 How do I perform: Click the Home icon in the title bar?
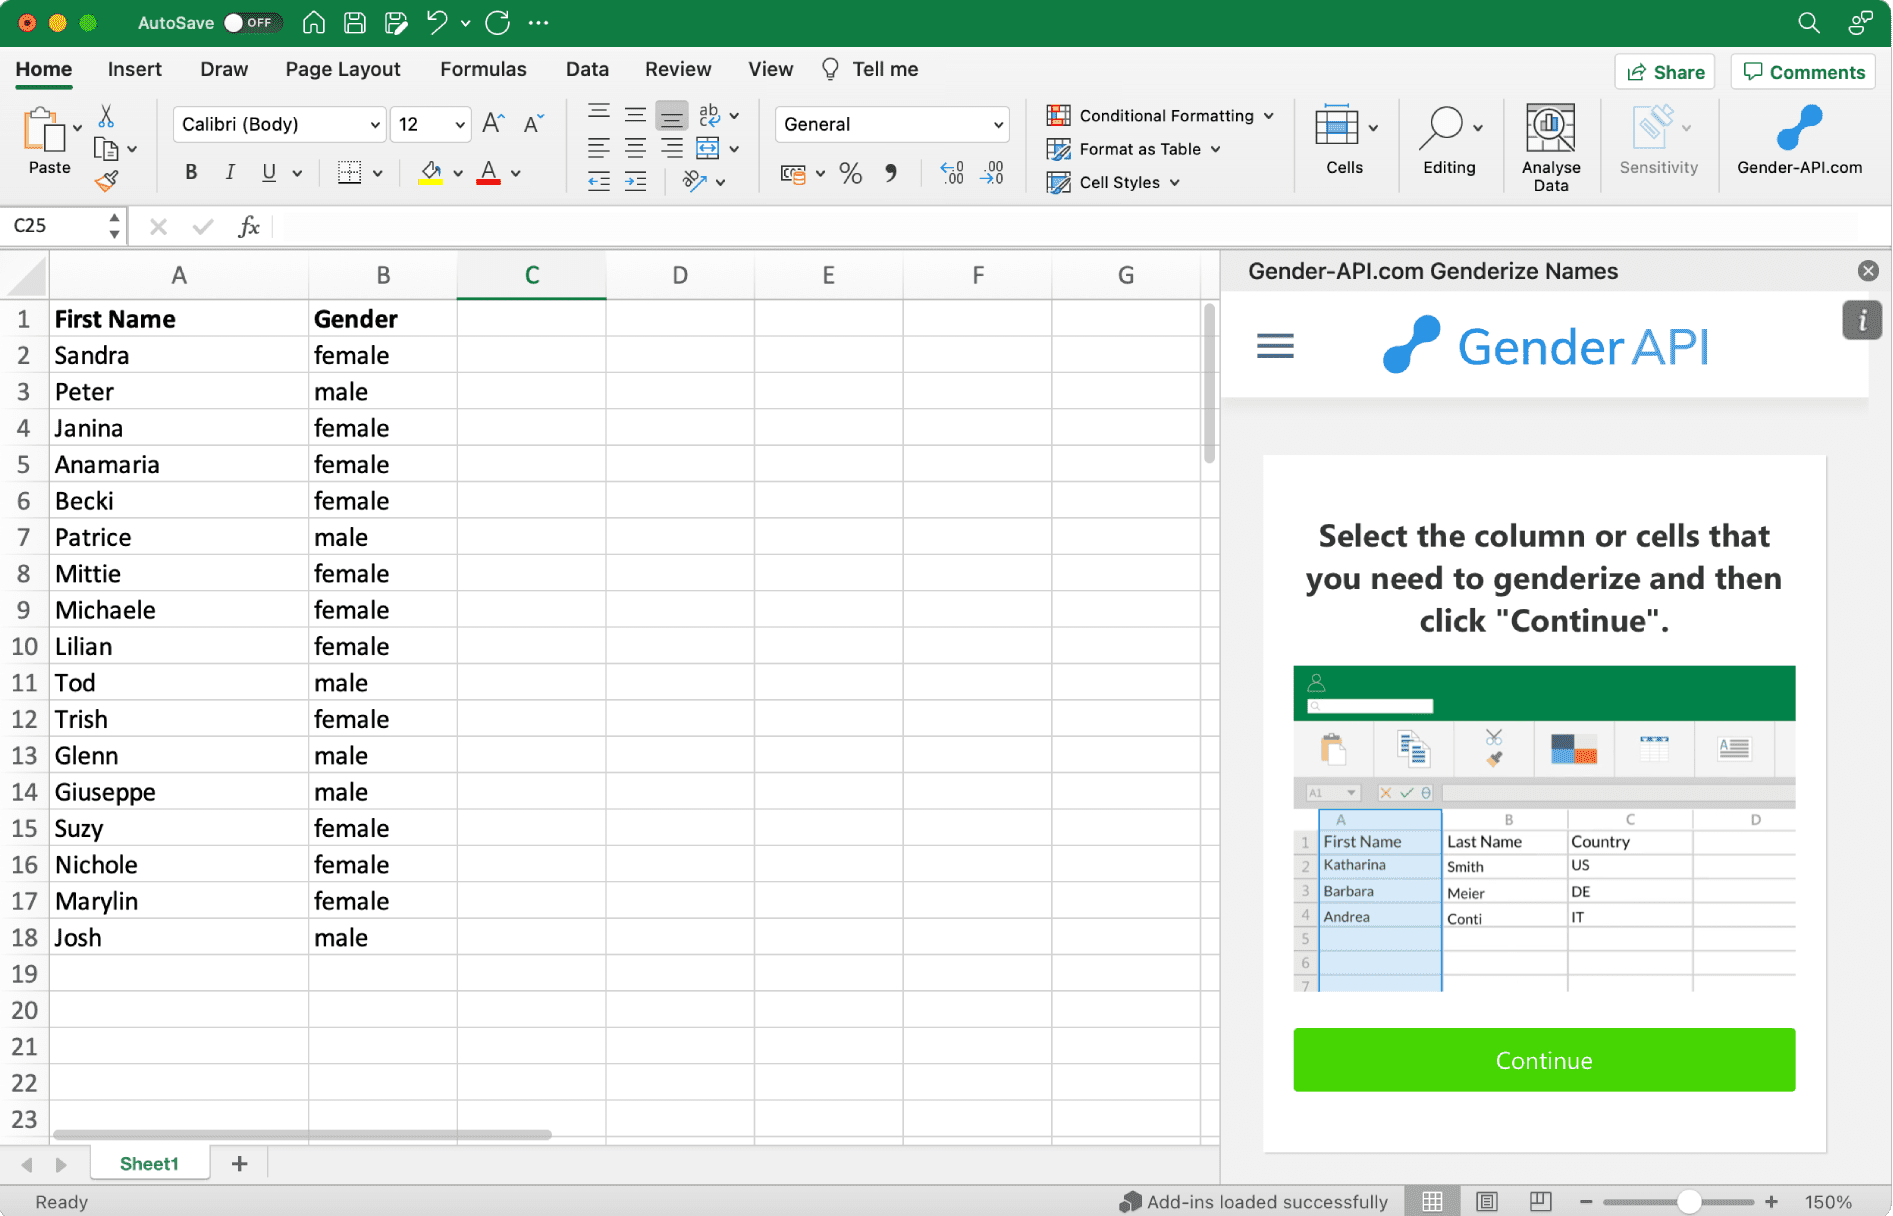[x=314, y=23]
